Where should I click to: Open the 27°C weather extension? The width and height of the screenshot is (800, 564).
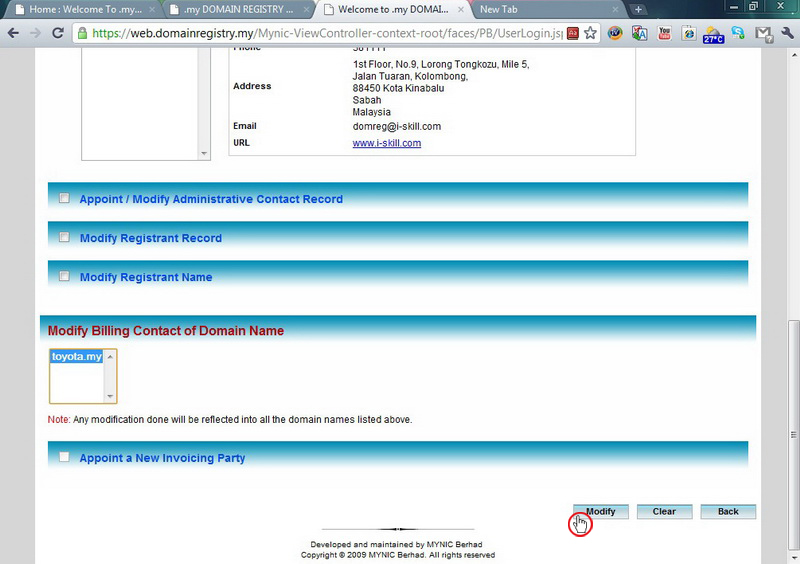coord(713,35)
